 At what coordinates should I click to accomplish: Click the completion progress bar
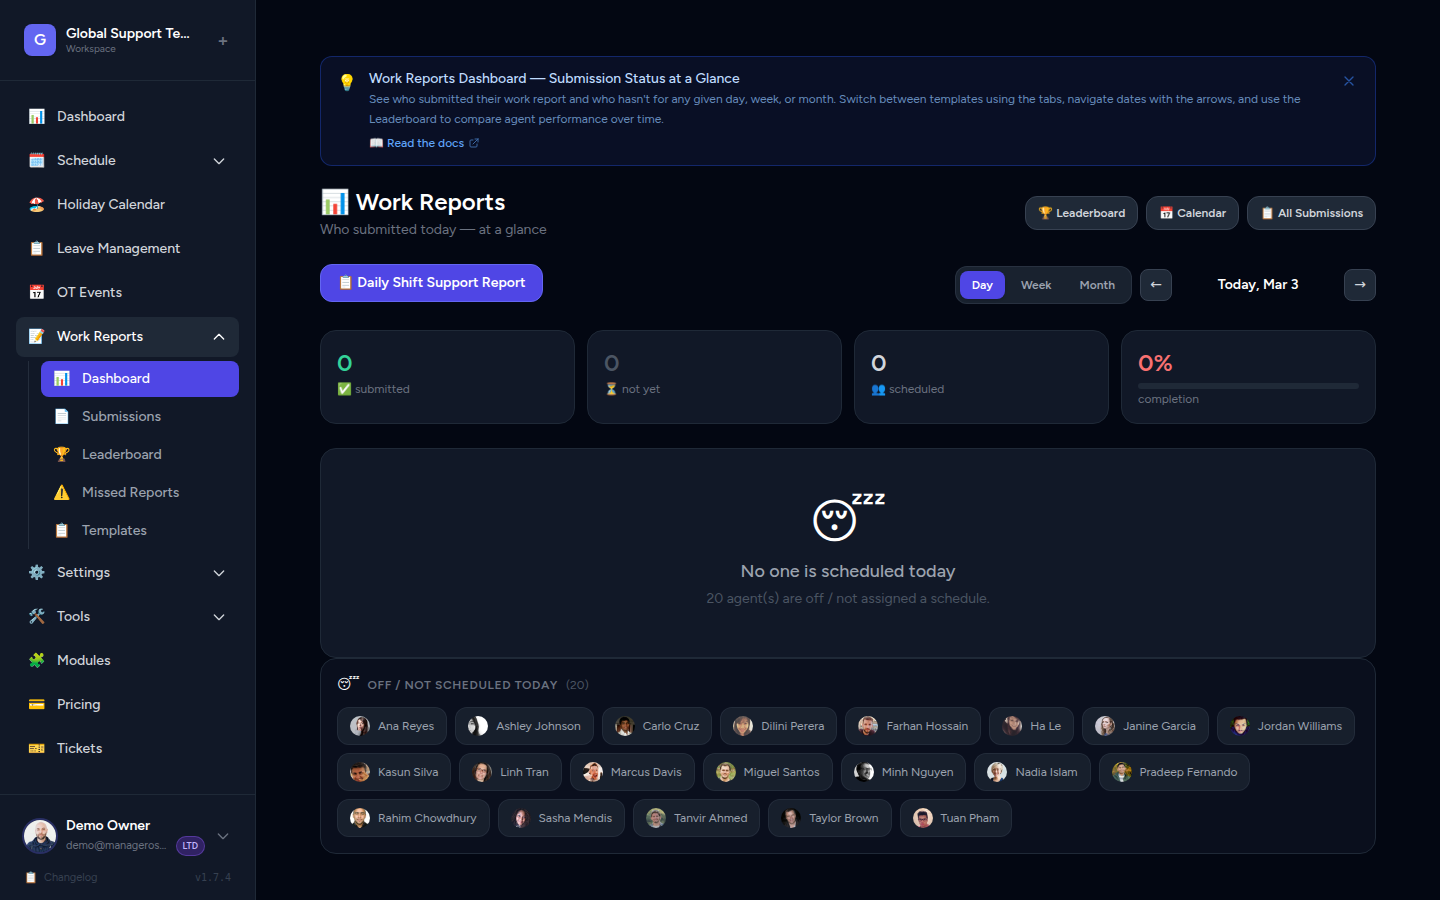click(1247, 384)
